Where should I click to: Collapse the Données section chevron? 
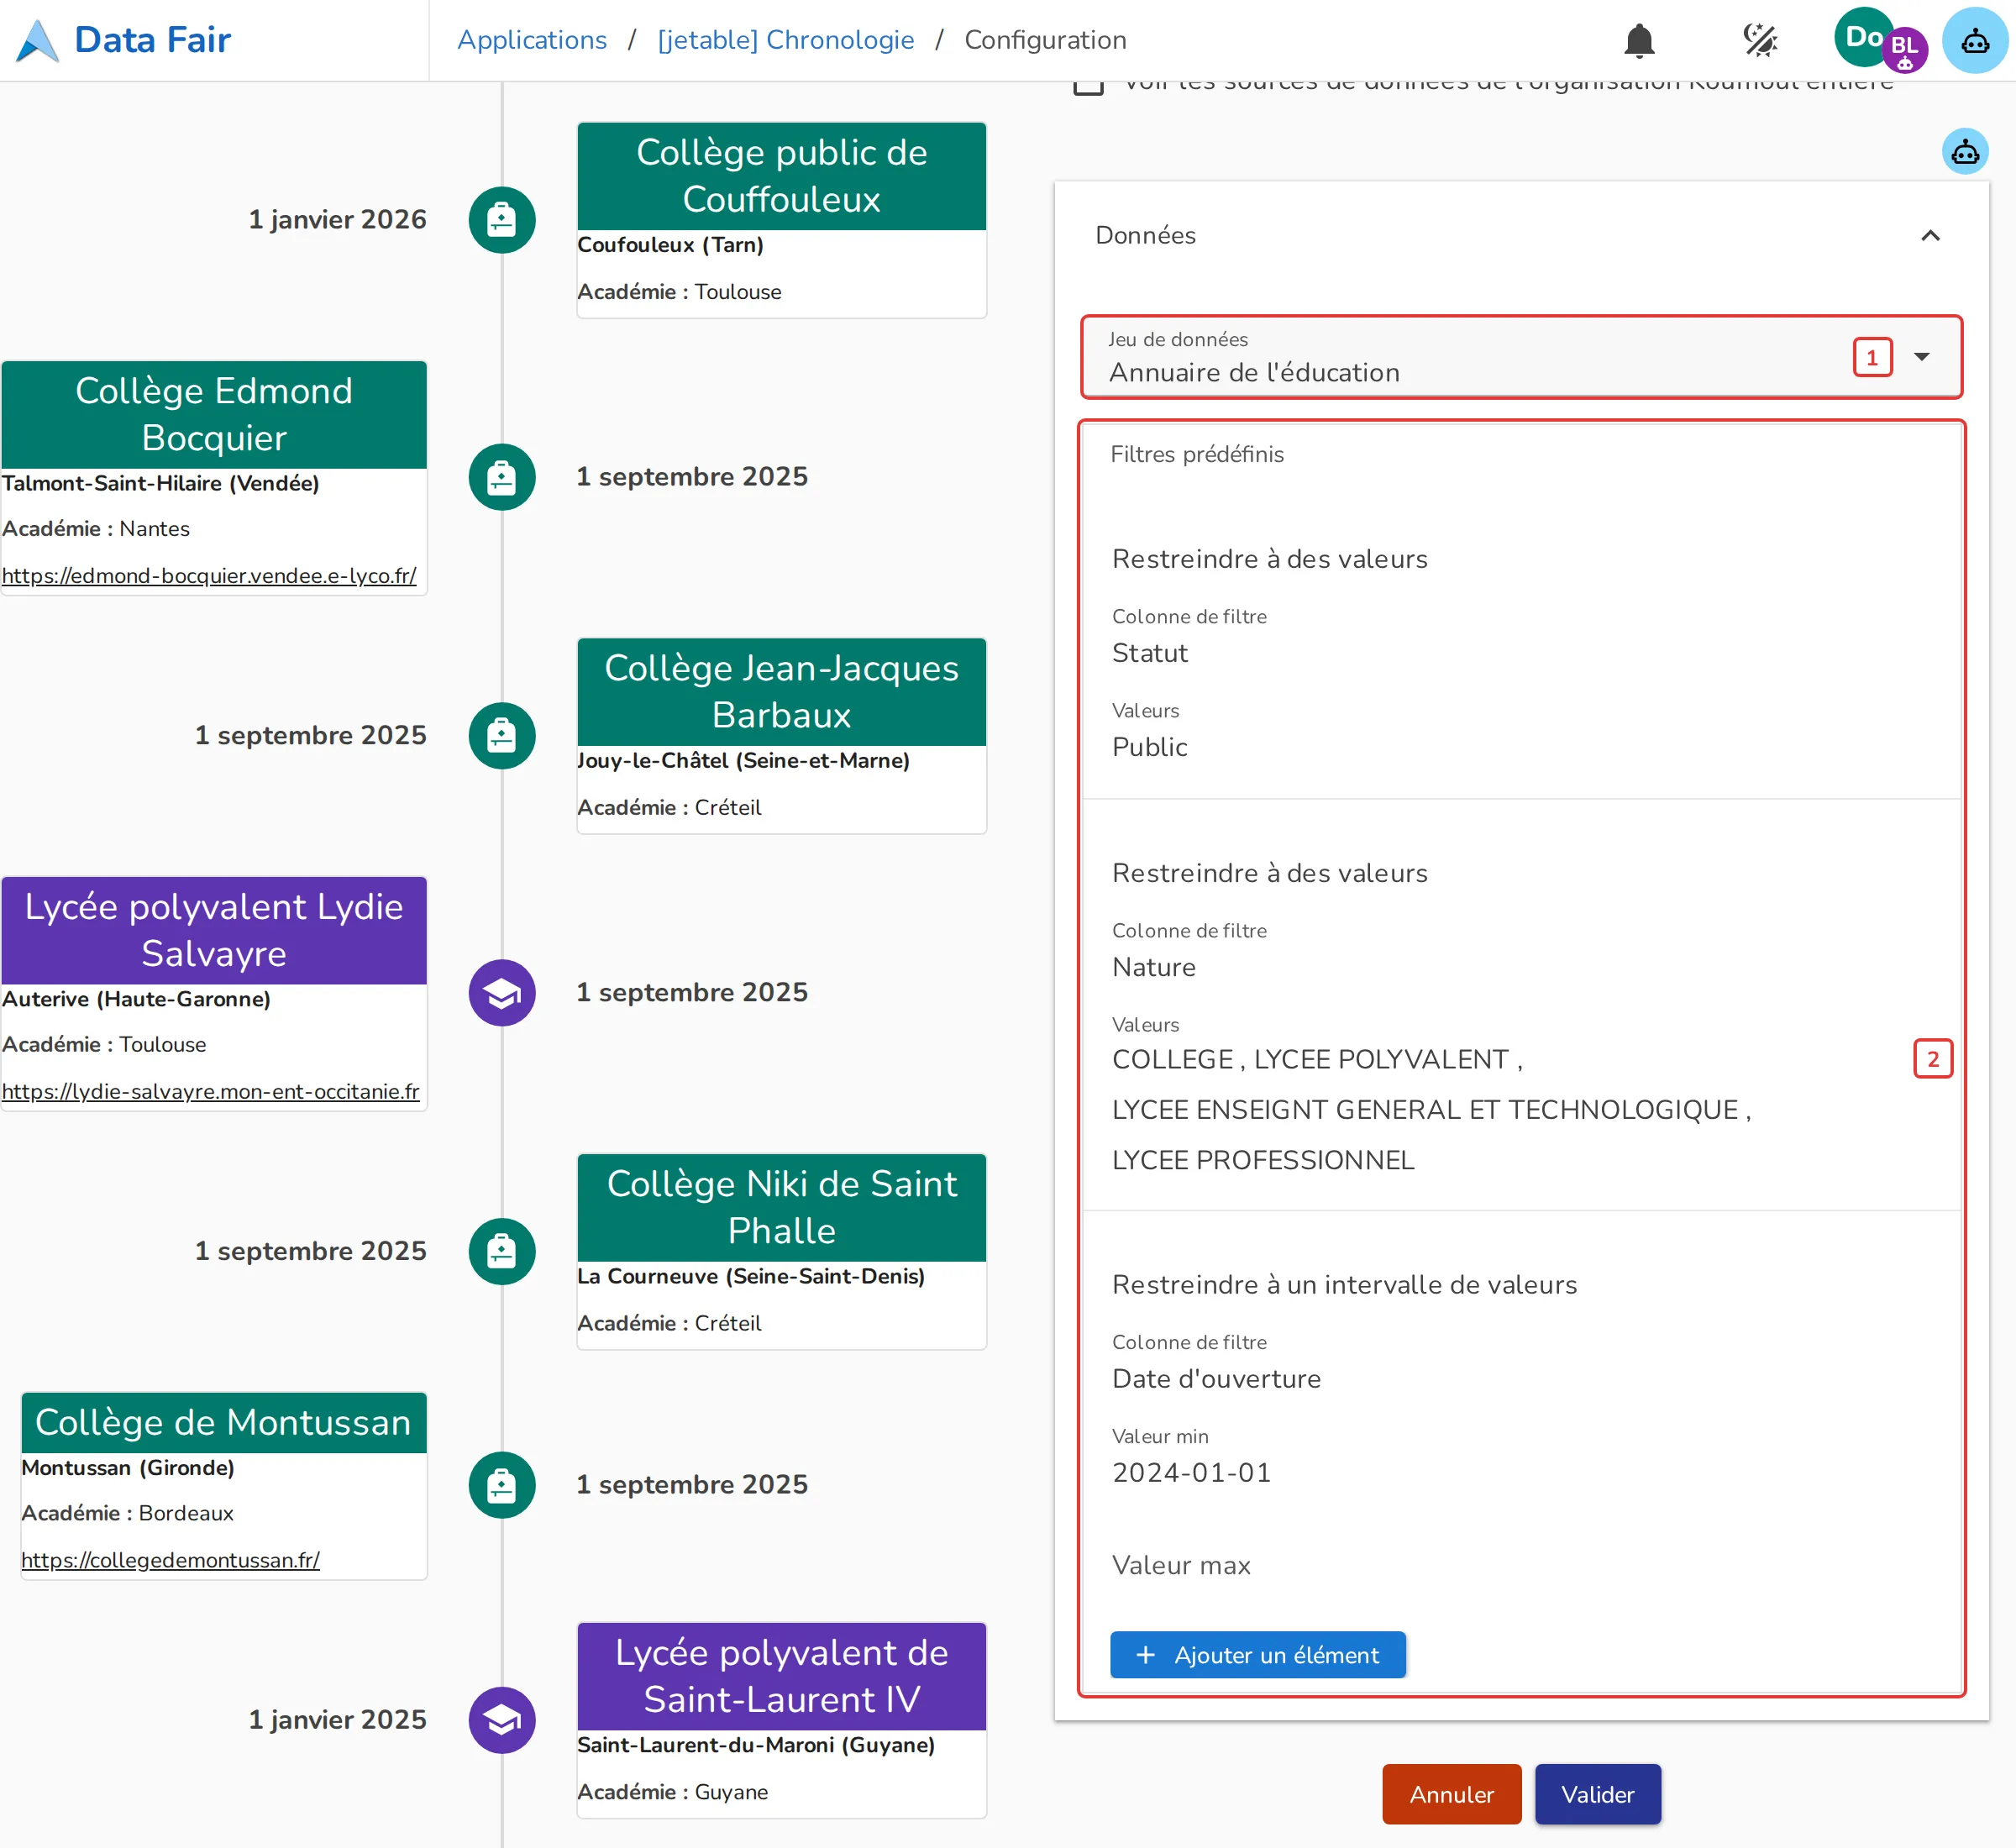(1930, 235)
